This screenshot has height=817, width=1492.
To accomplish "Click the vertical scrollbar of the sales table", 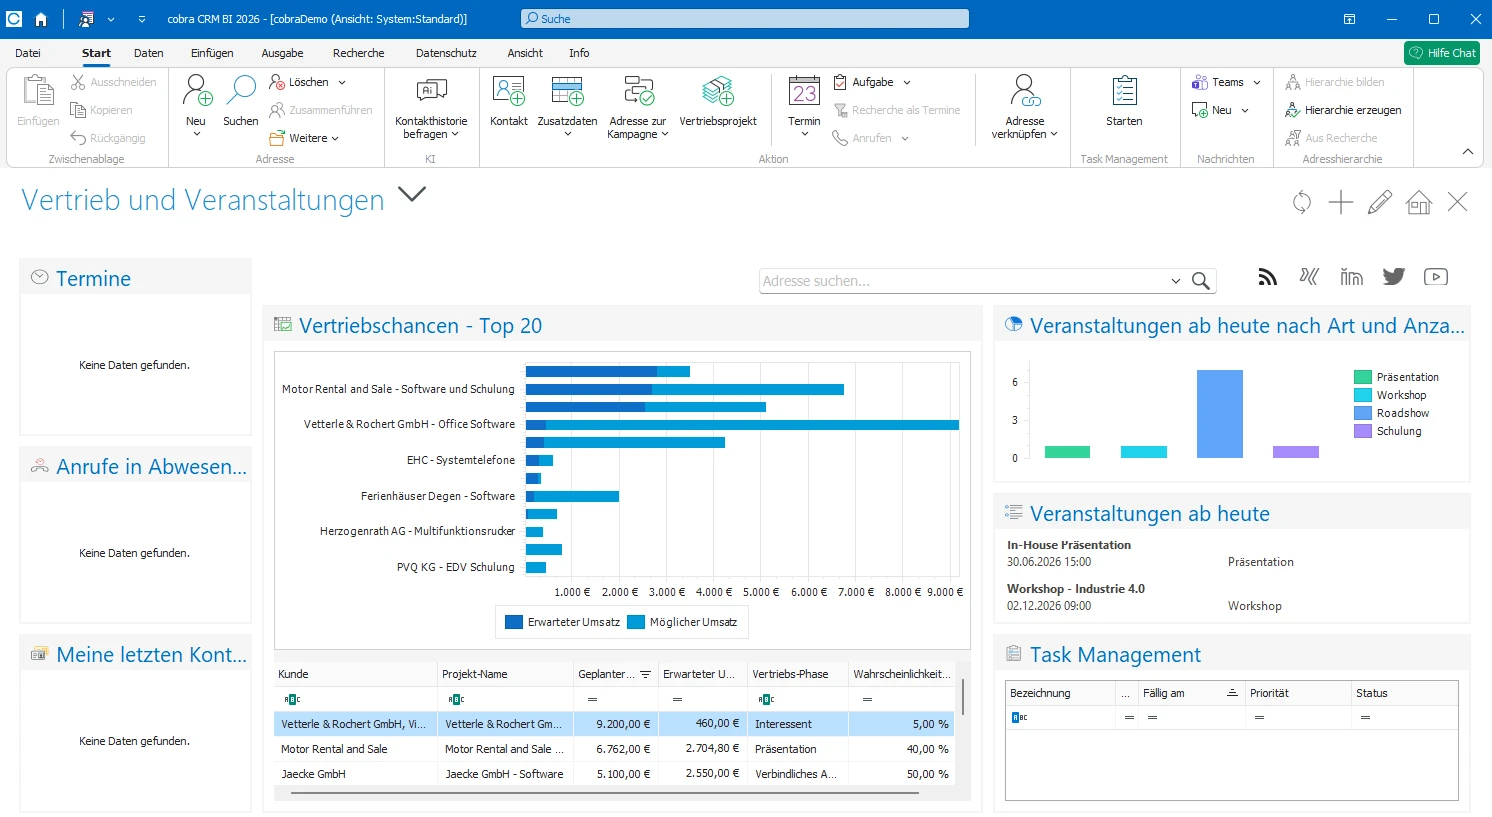I will [x=963, y=696].
